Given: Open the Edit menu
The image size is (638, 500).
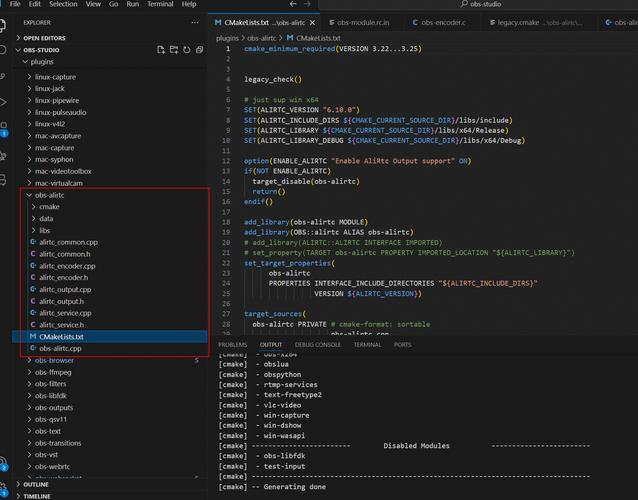Looking at the screenshot, I should (35, 4).
